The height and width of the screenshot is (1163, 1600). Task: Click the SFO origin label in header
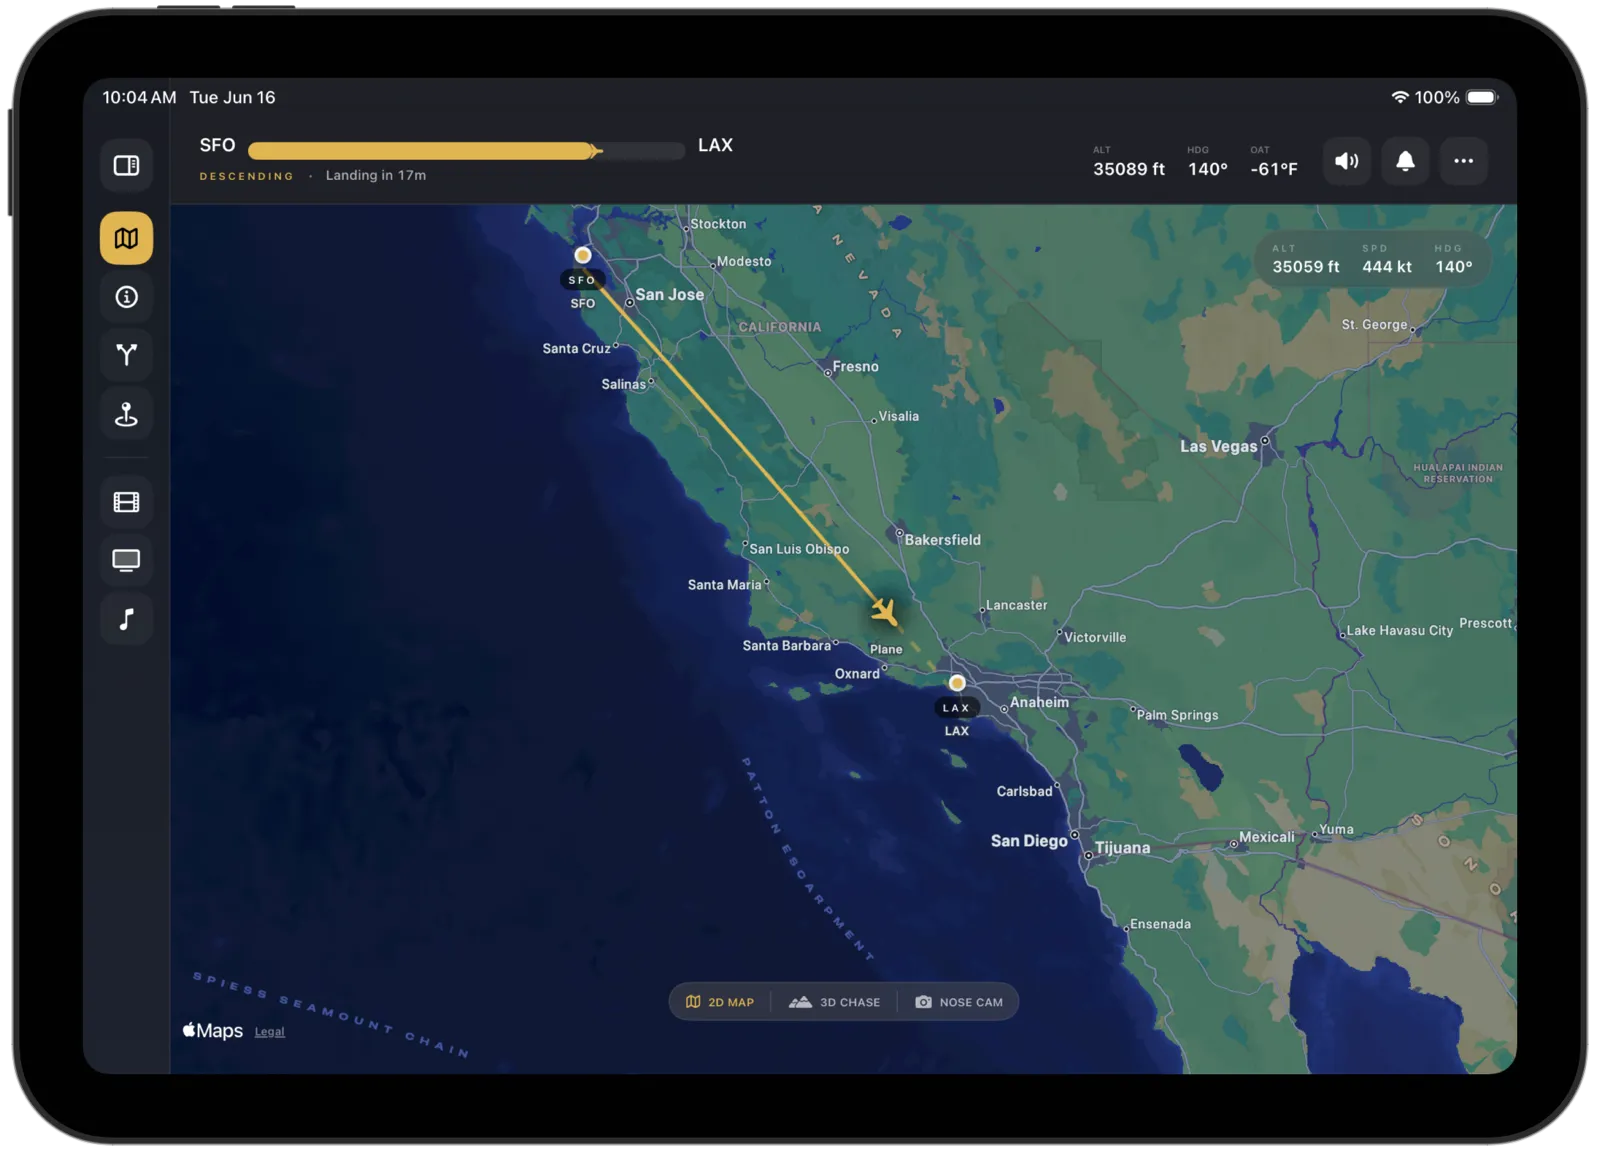[217, 145]
